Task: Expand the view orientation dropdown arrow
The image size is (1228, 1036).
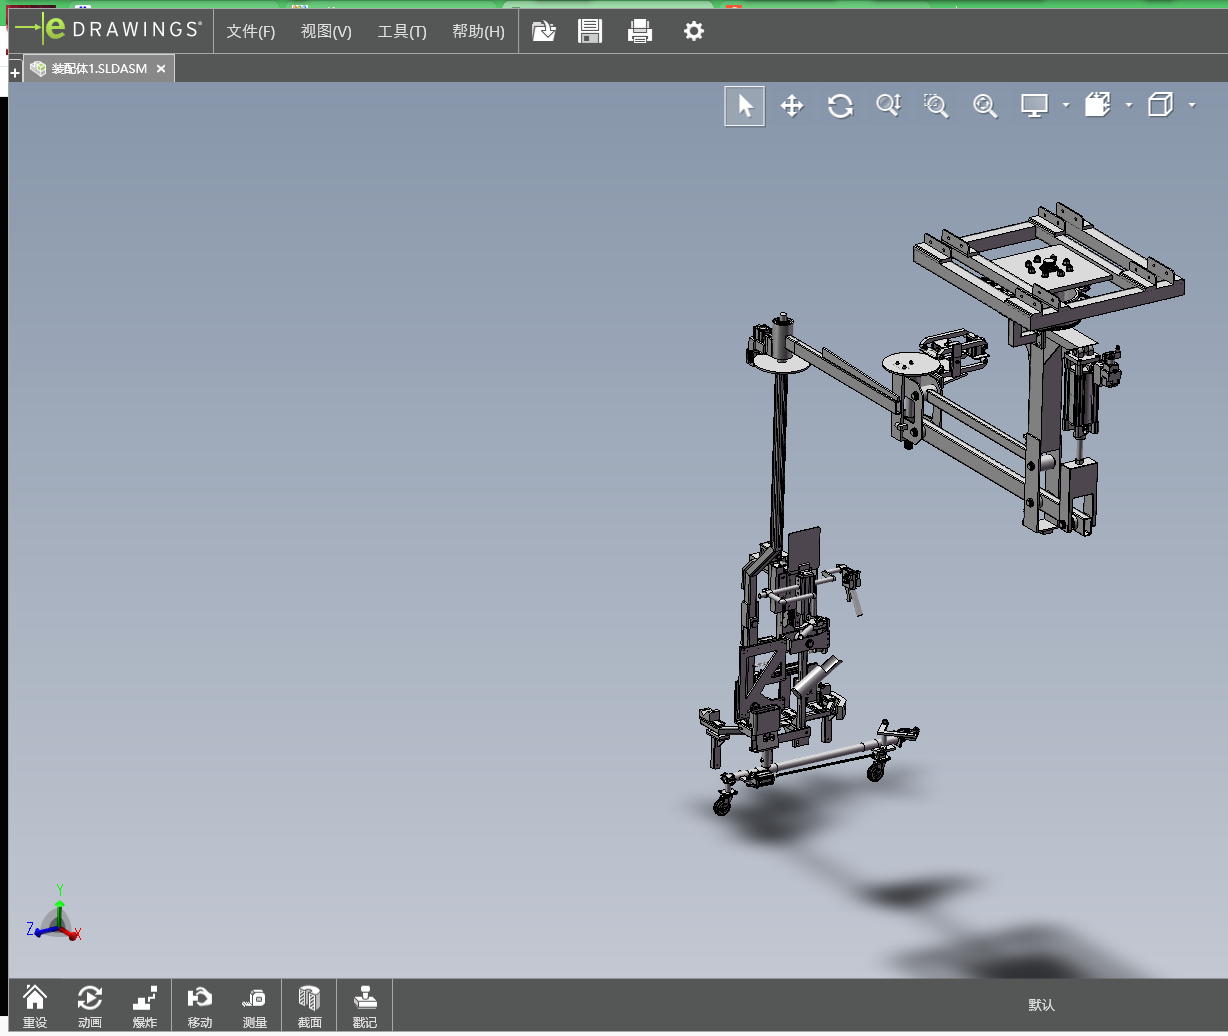Action: [x=1129, y=105]
